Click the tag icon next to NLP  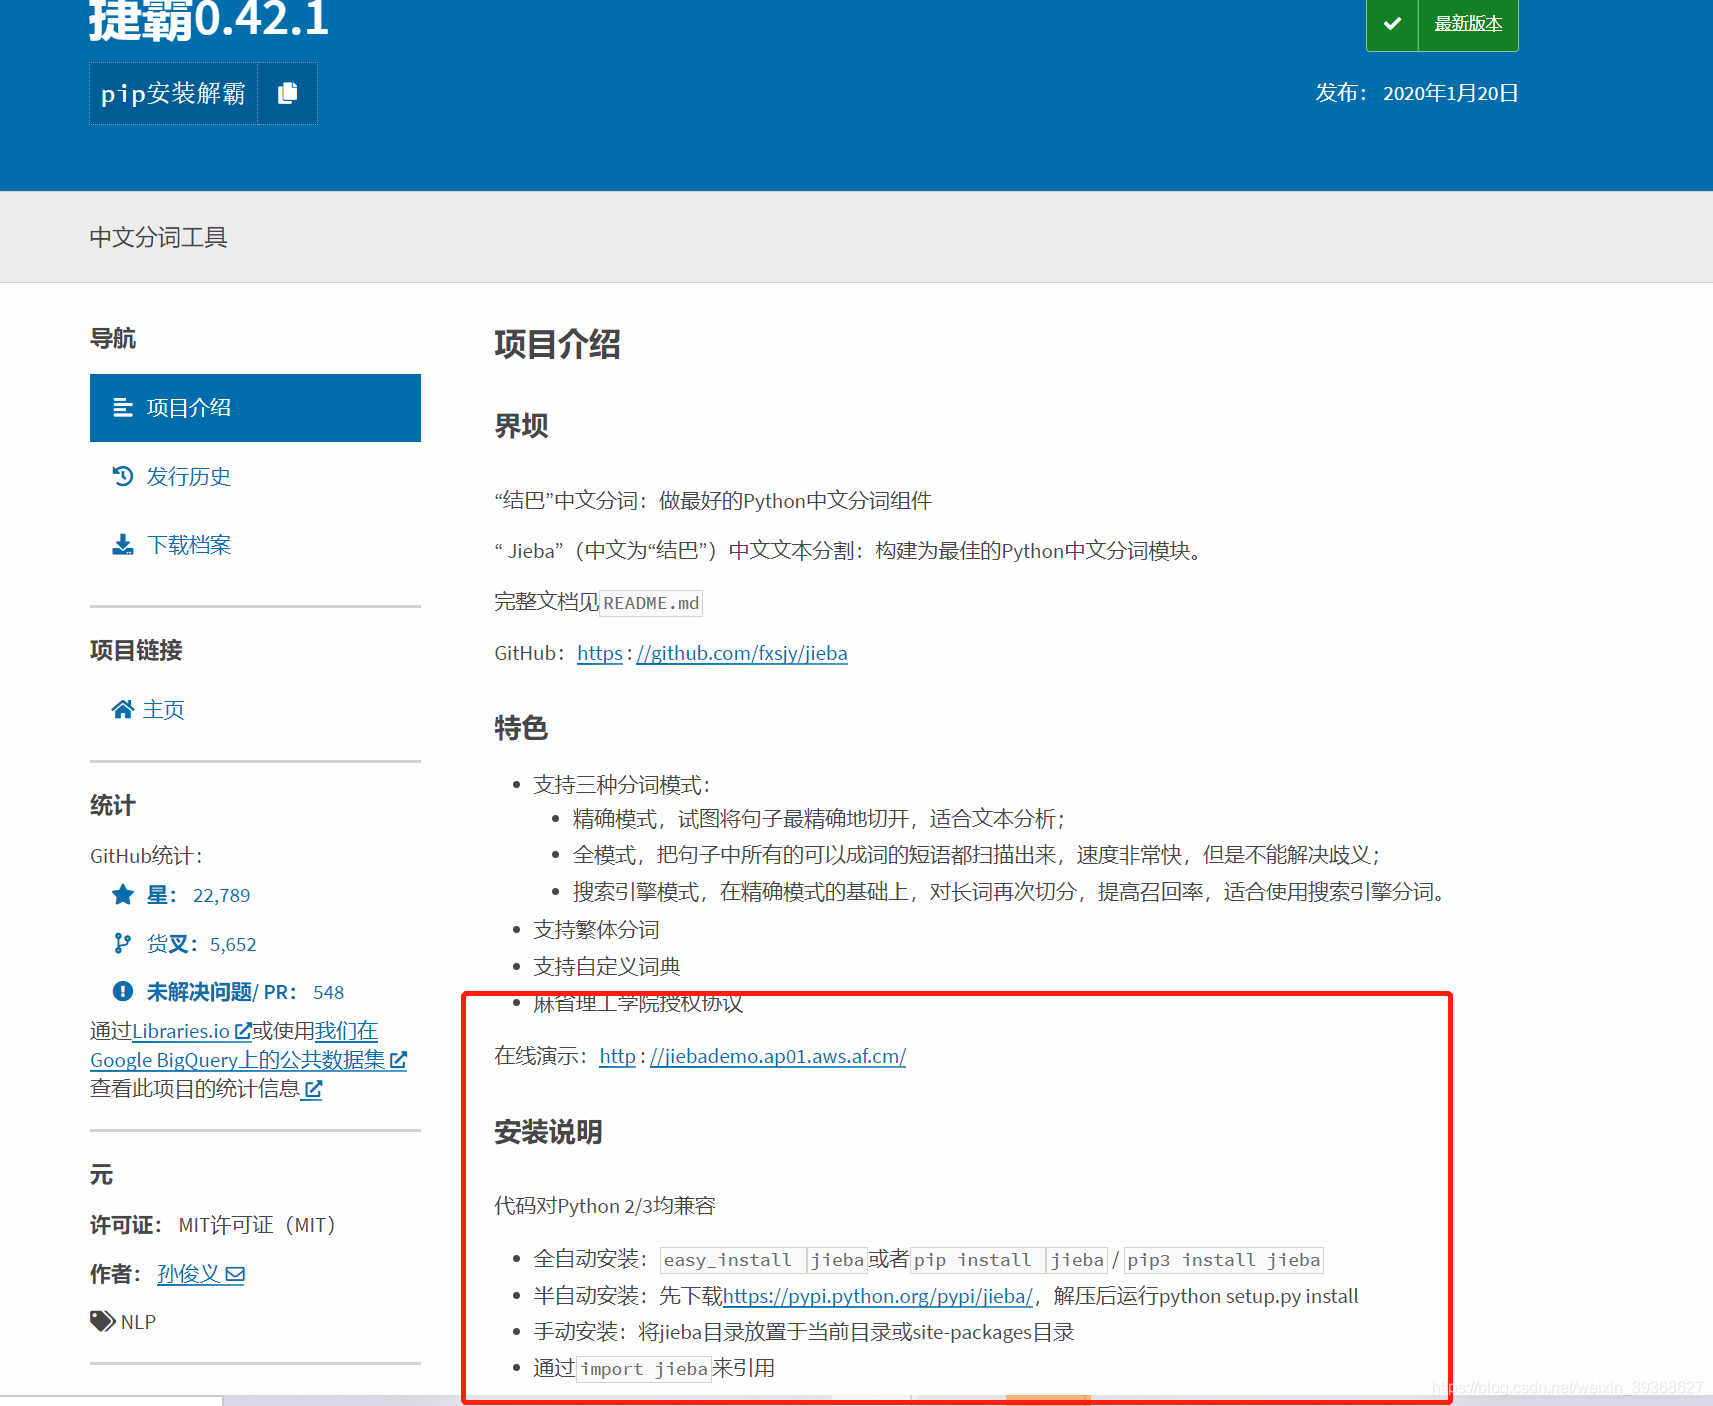pos(103,1321)
